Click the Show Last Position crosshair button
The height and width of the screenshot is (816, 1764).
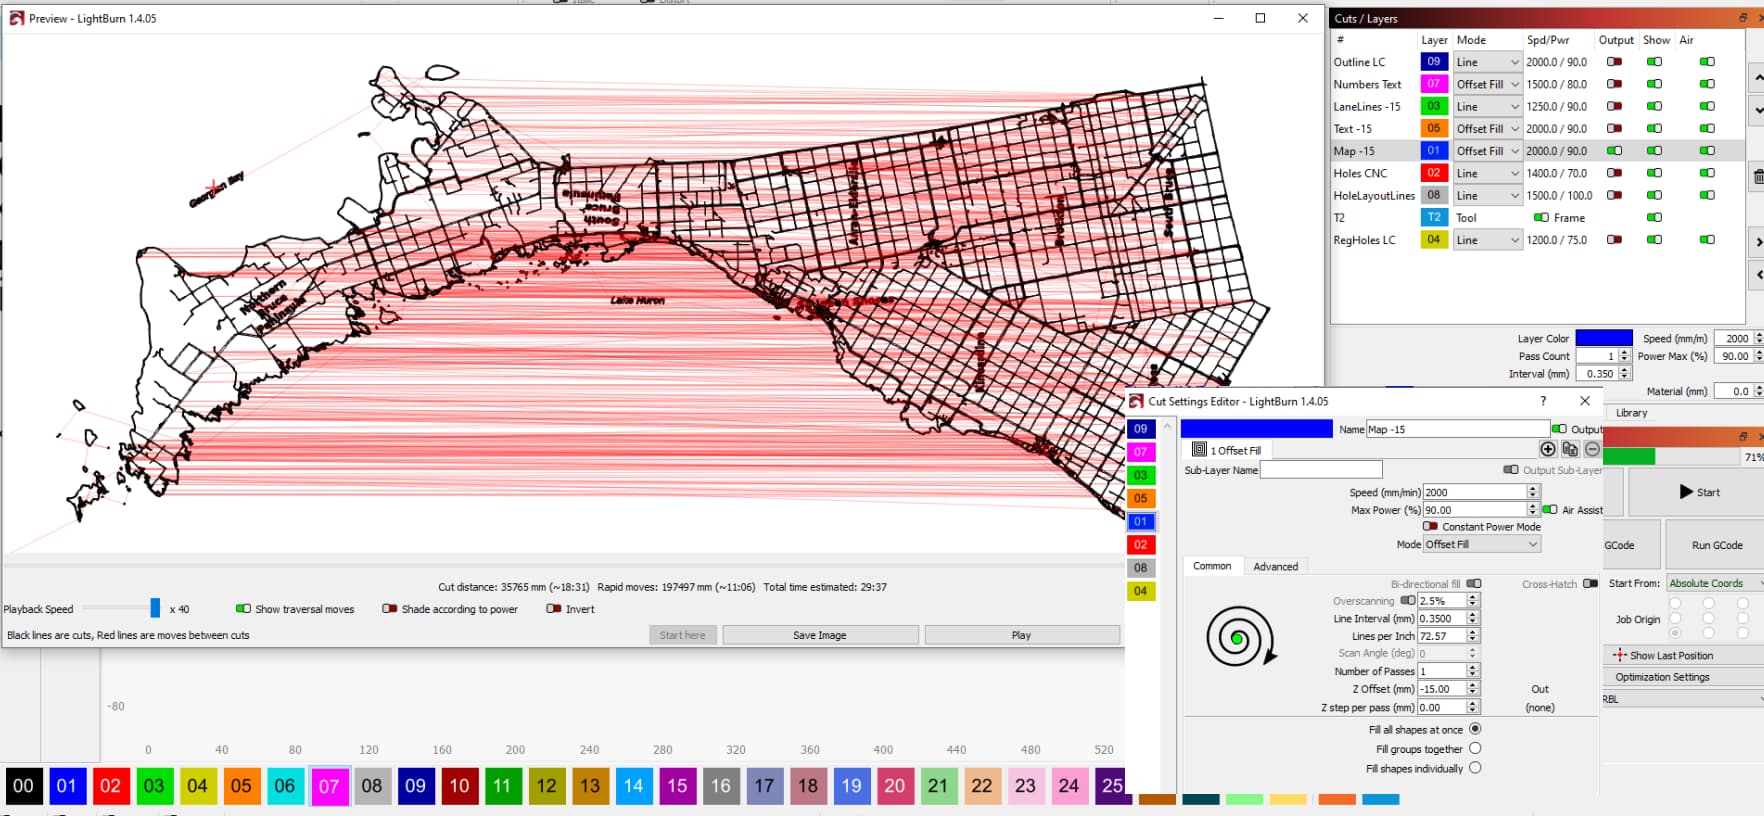click(x=1683, y=655)
